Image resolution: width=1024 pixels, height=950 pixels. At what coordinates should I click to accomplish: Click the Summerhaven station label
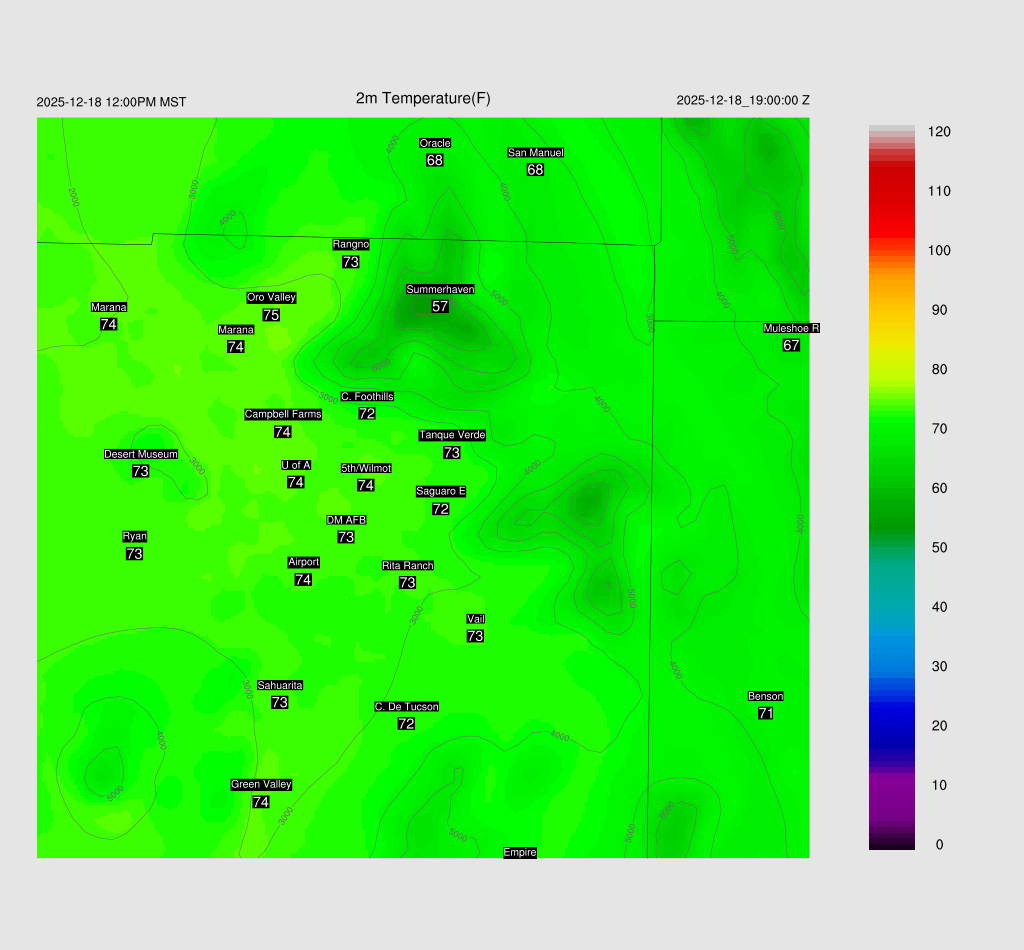click(x=440, y=289)
